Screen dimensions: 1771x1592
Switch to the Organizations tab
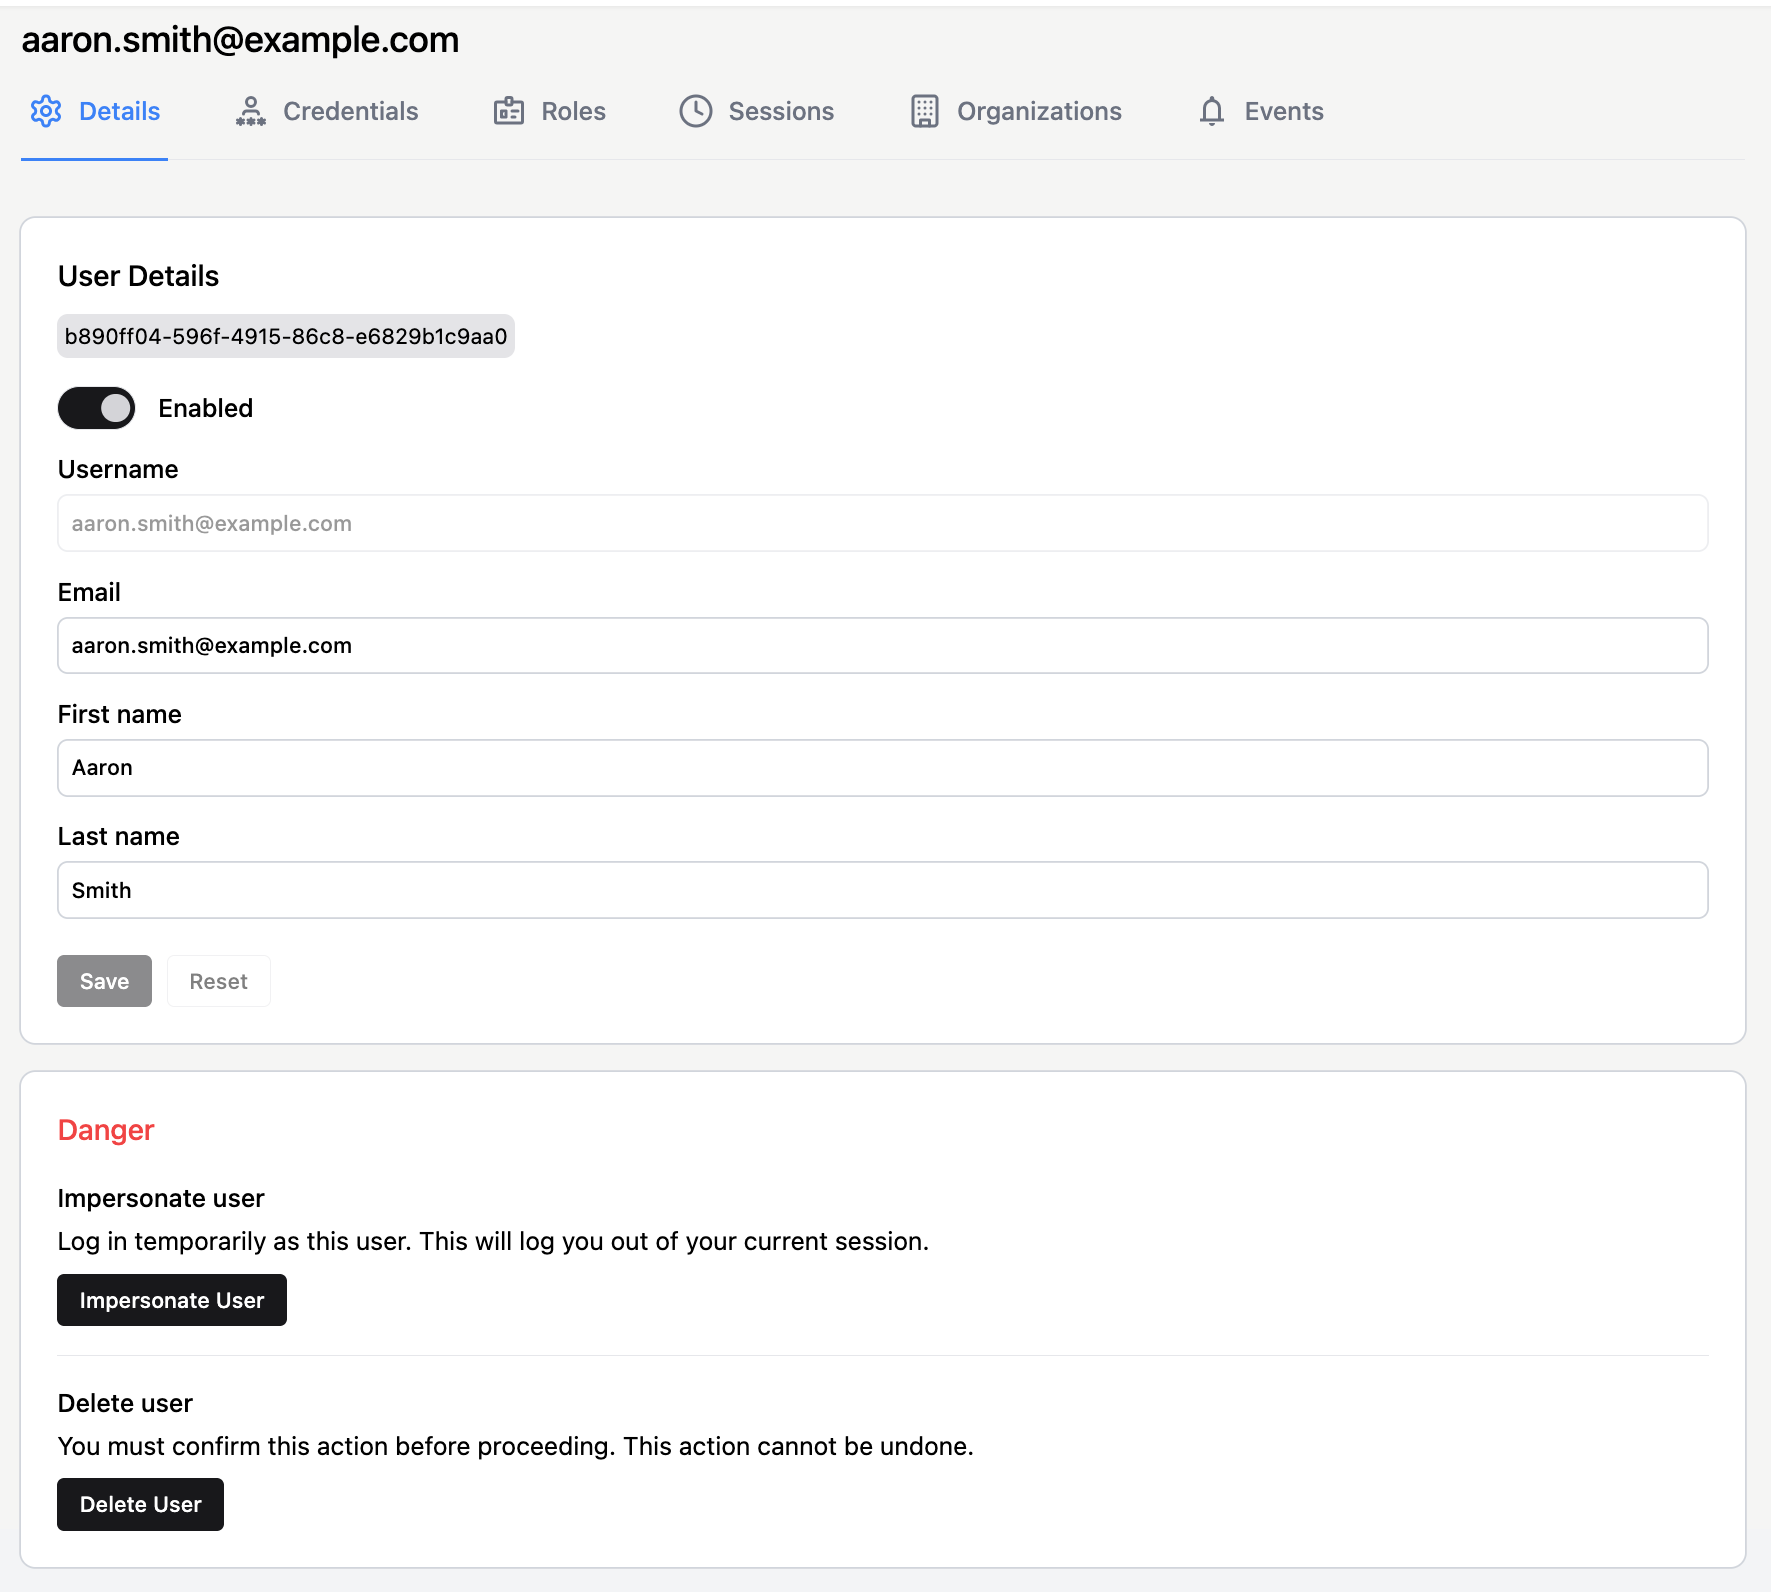[x=1040, y=111]
